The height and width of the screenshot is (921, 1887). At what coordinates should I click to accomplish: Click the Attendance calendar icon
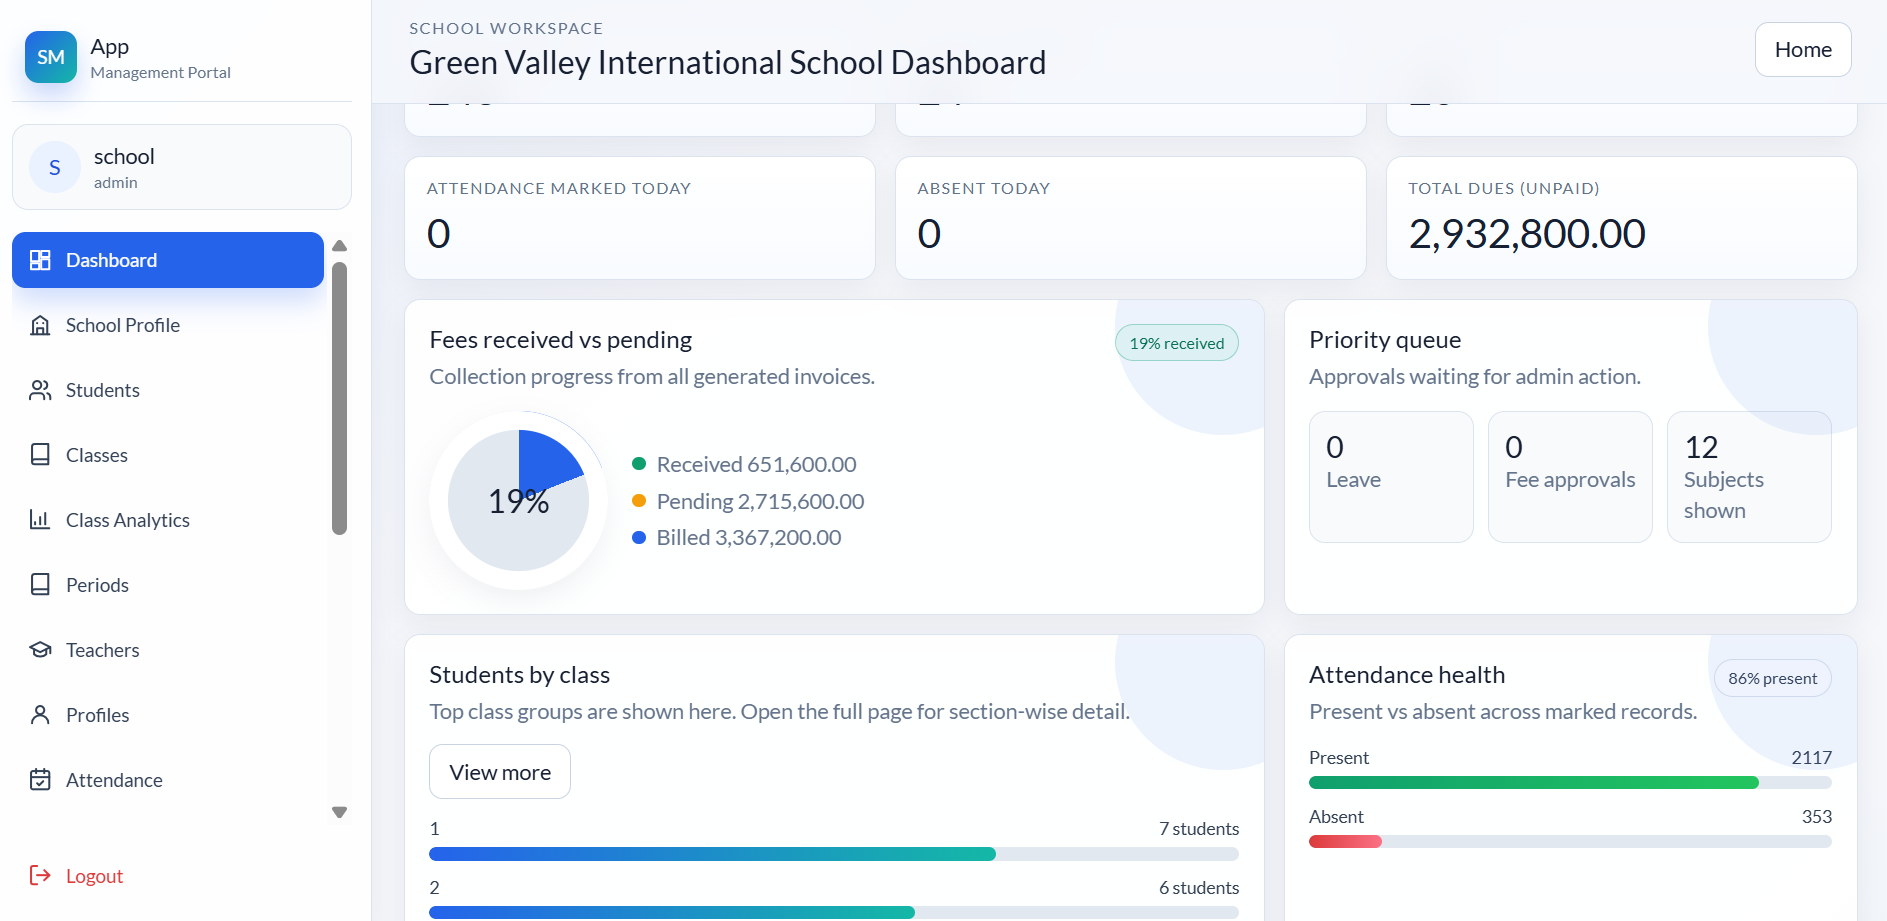coord(40,780)
